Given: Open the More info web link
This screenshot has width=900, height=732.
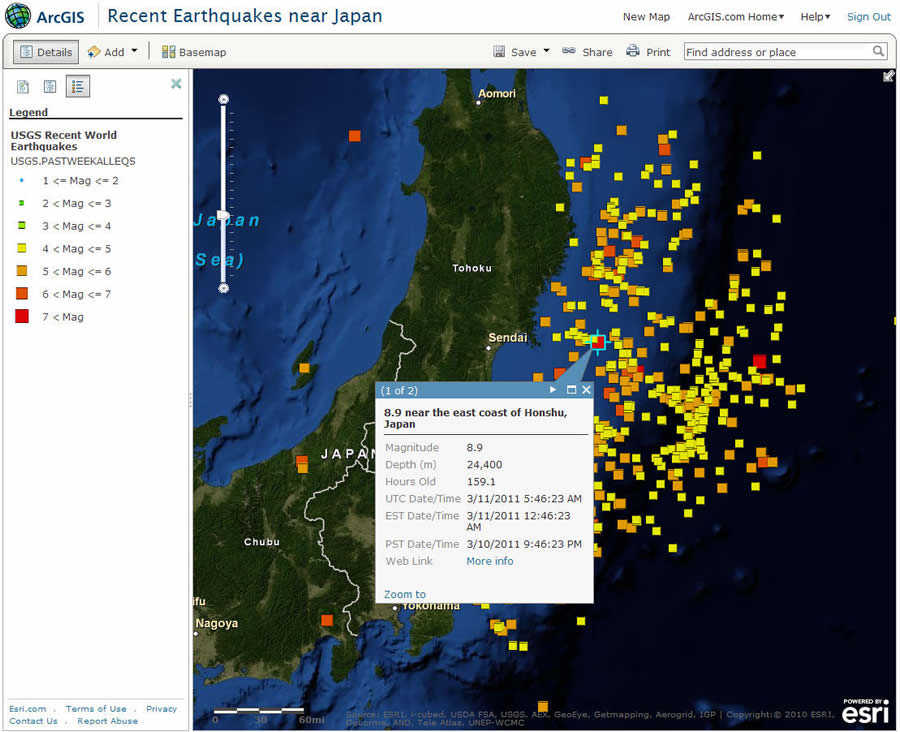Looking at the screenshot, I should (489, 561).
